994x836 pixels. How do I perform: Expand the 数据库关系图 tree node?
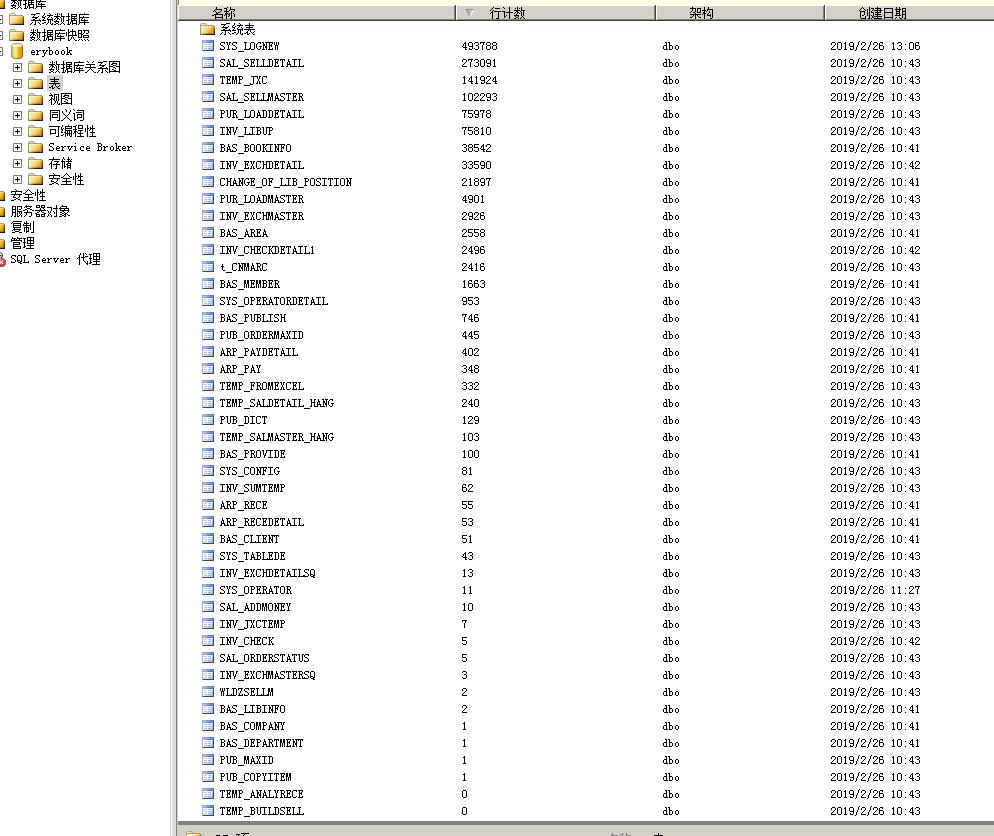(17, 67)
